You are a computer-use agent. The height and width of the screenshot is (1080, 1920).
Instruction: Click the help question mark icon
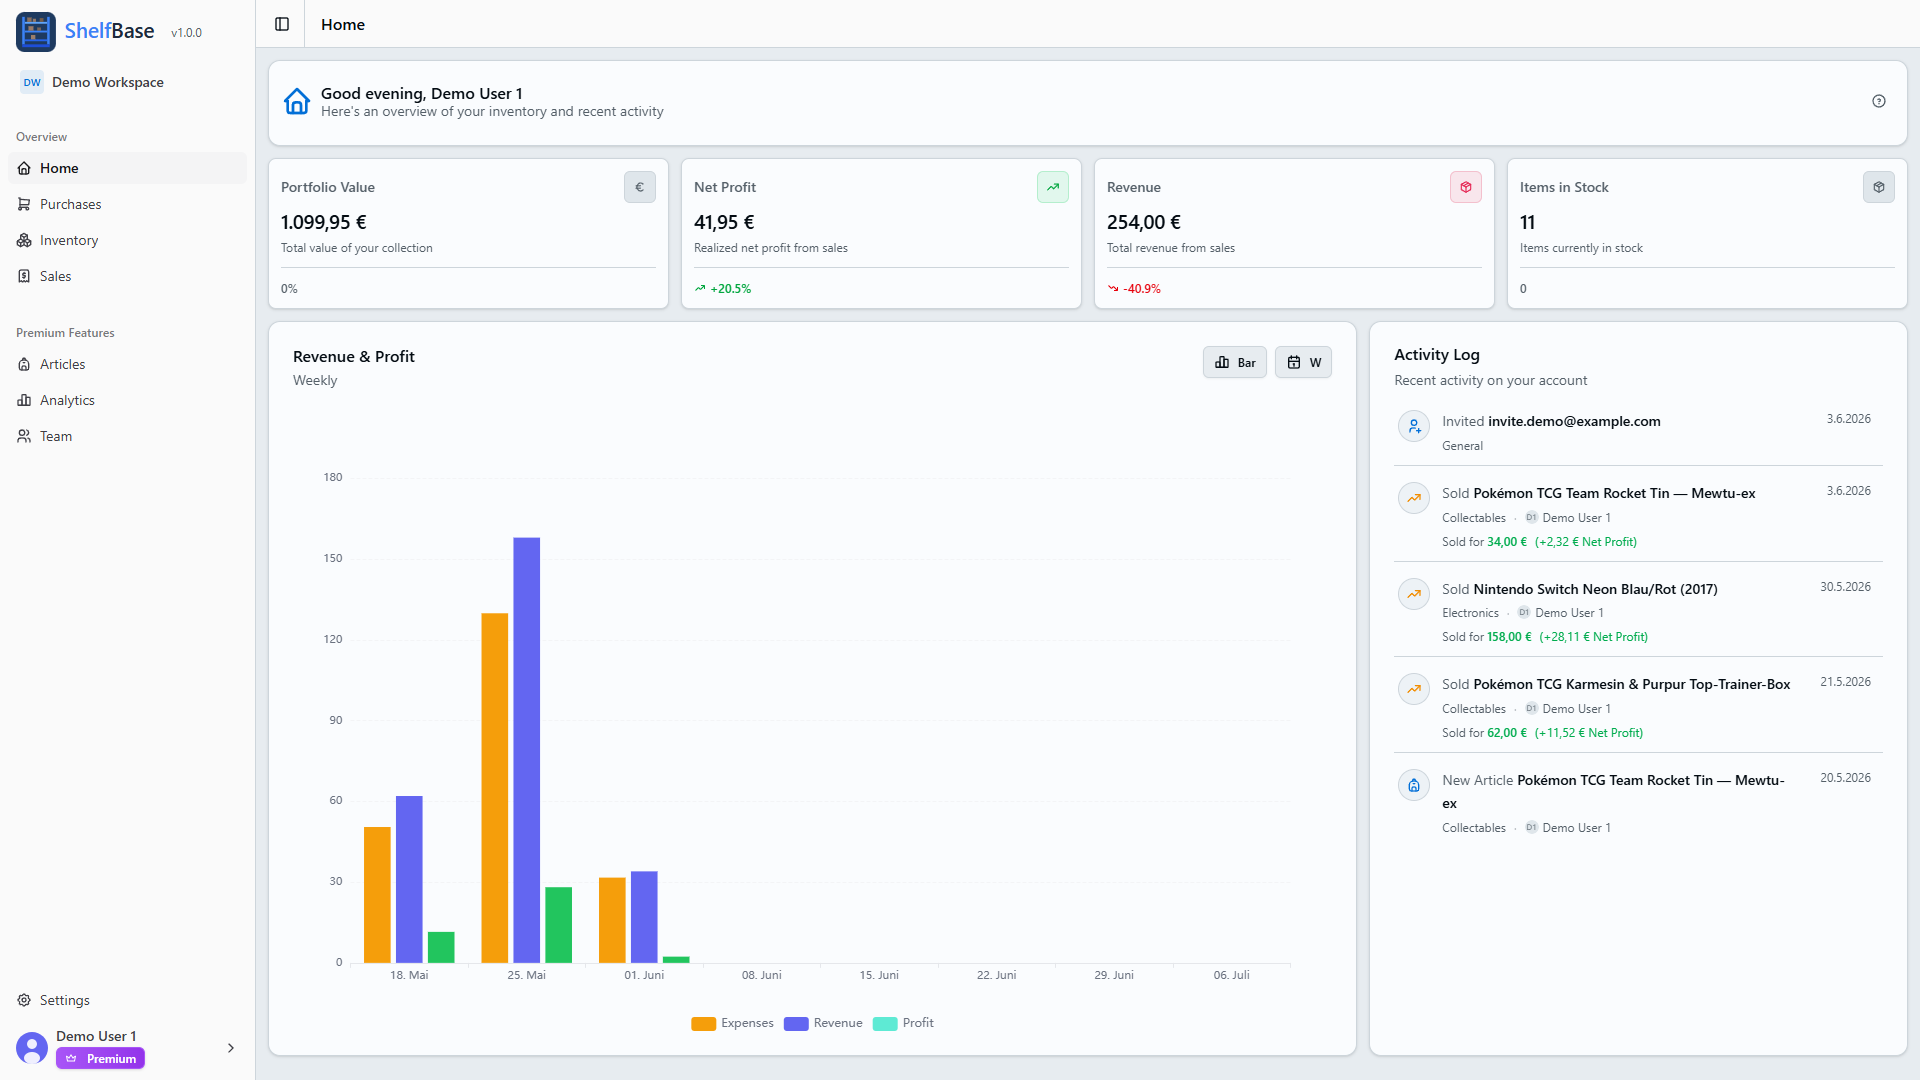tap(1879, 101)
